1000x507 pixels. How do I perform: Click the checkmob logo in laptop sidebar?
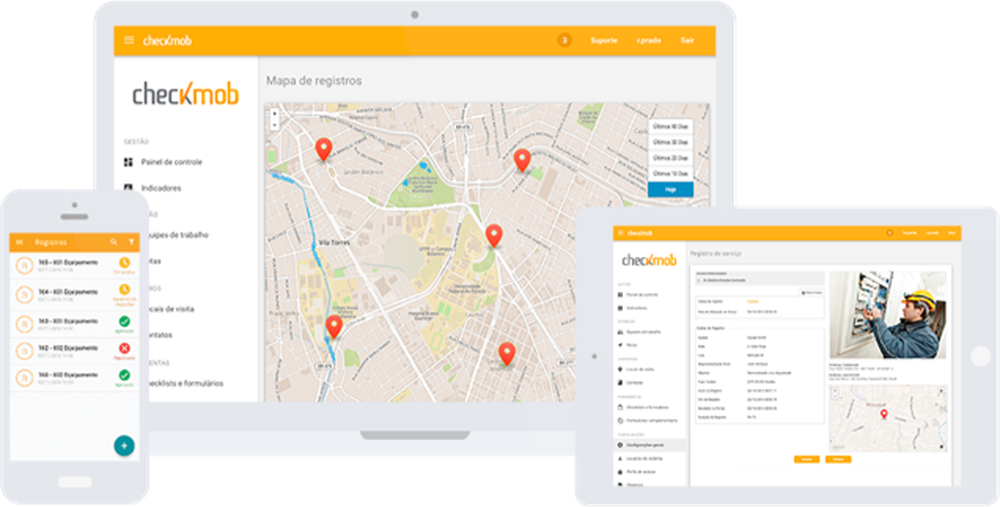tap(186, 94)
